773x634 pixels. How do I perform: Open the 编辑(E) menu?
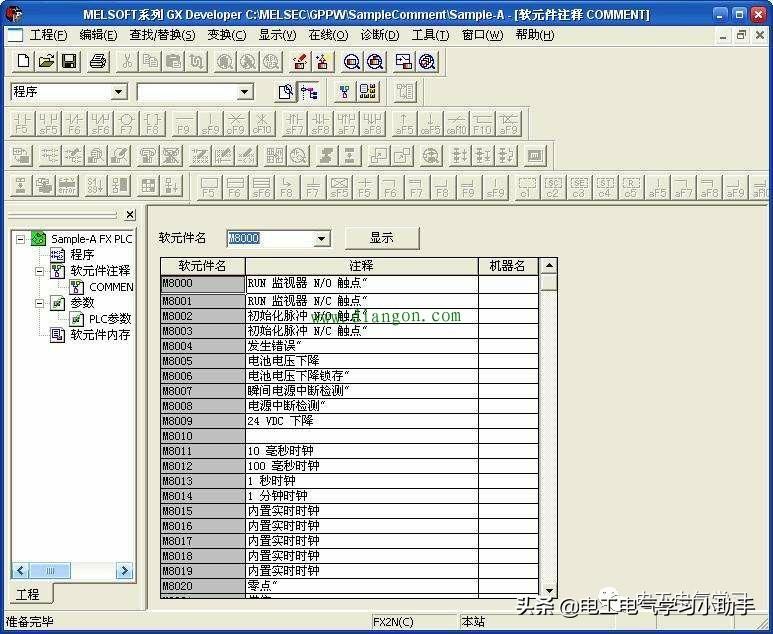point(98,35)
